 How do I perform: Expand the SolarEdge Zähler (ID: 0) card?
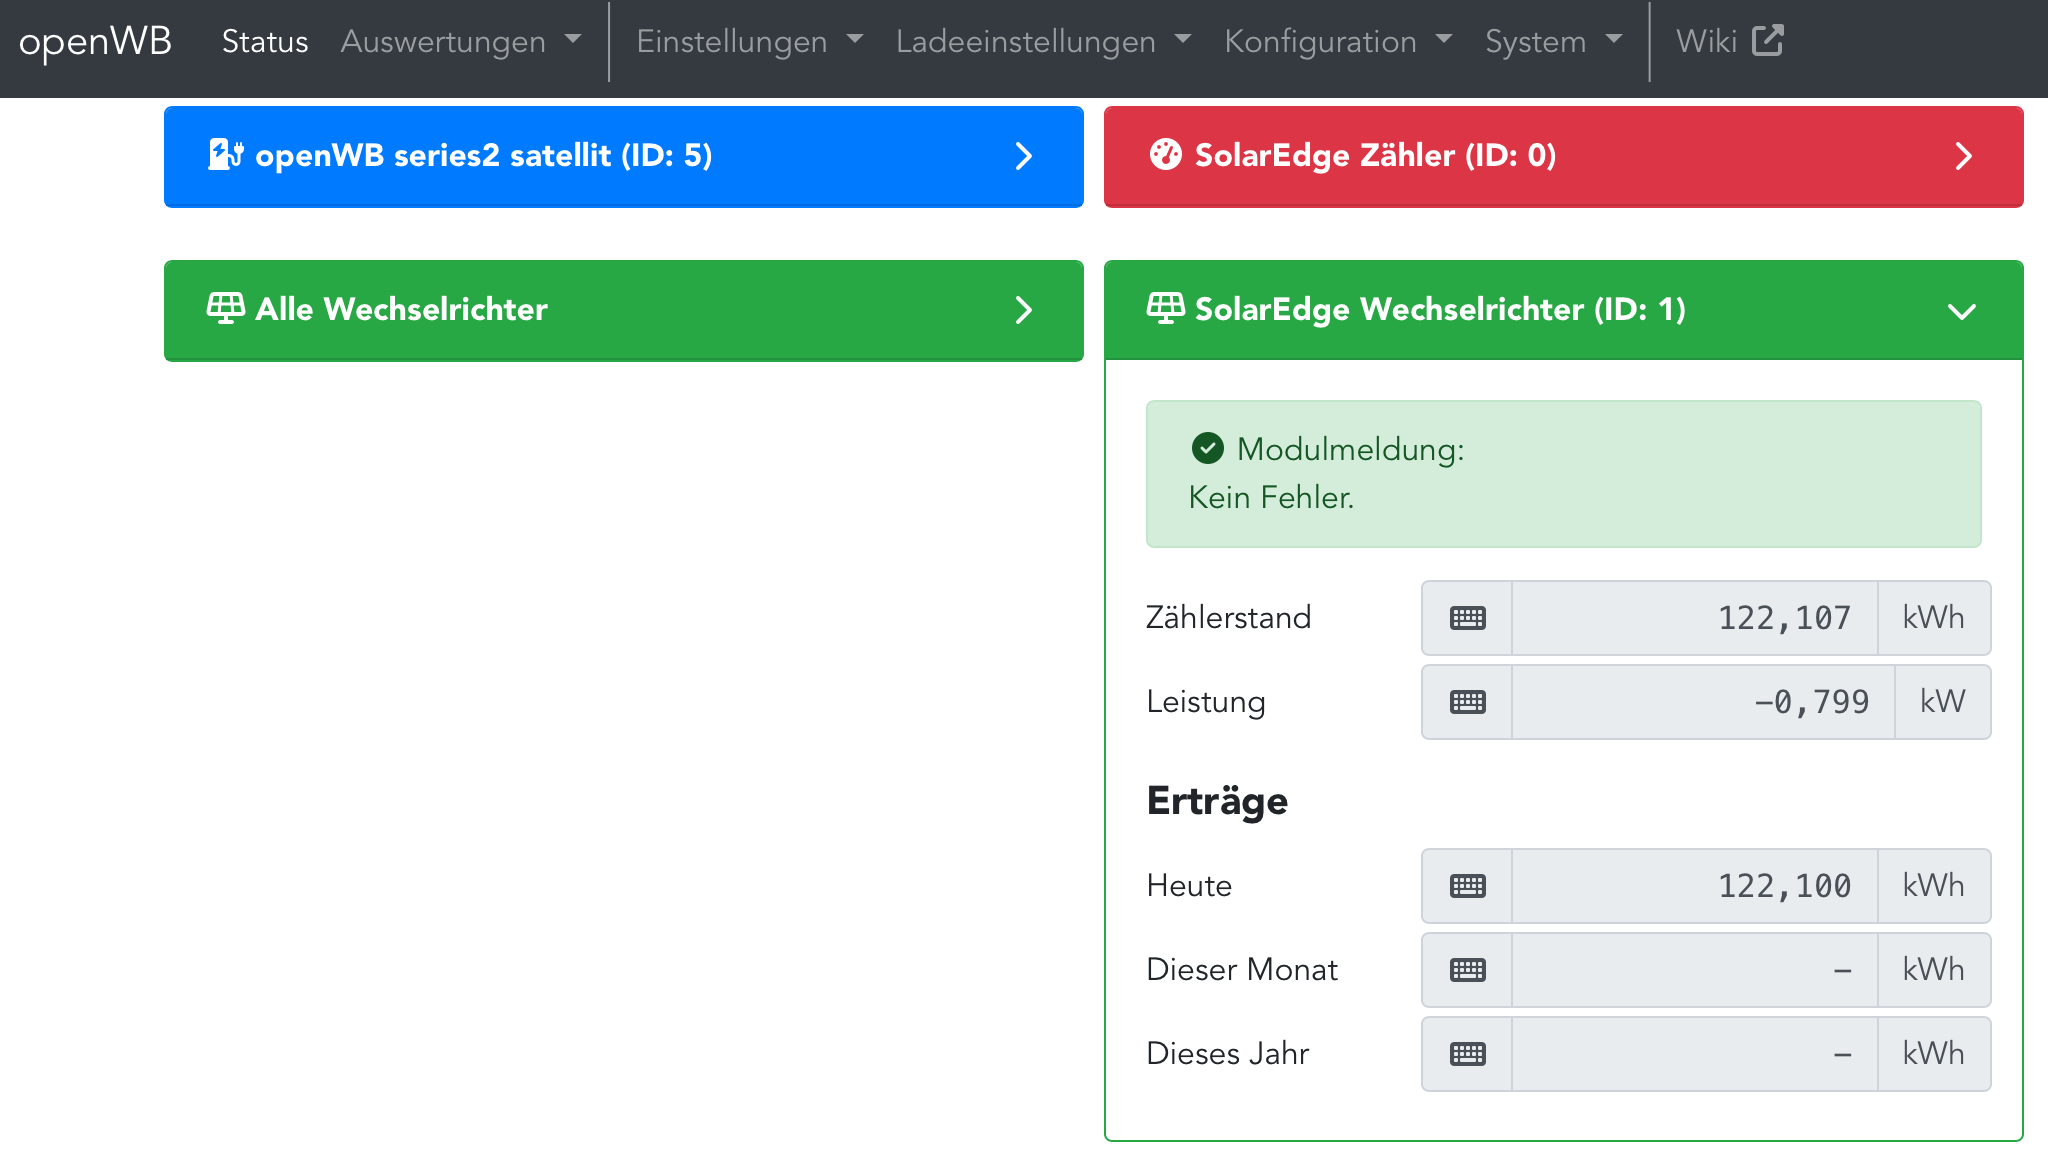[x=1564, y=156]
